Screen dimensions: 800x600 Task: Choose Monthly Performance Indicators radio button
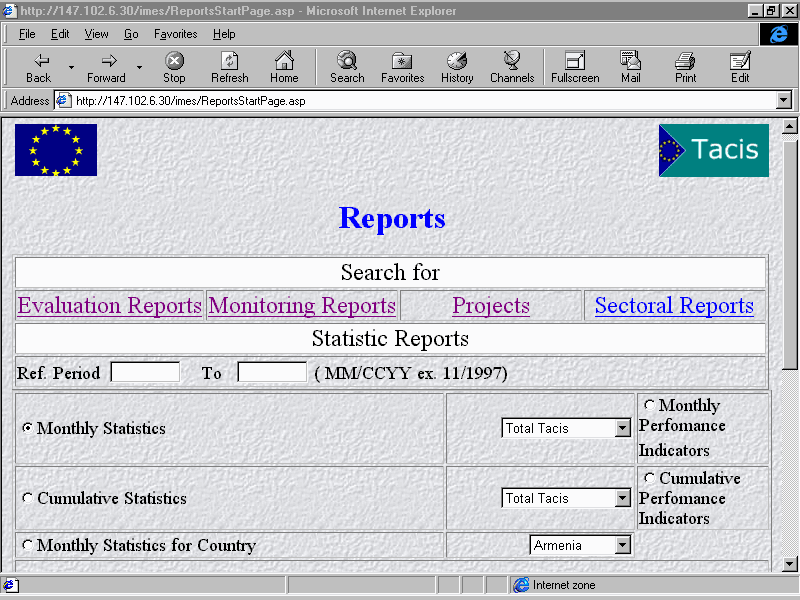(x=650, y=406)
